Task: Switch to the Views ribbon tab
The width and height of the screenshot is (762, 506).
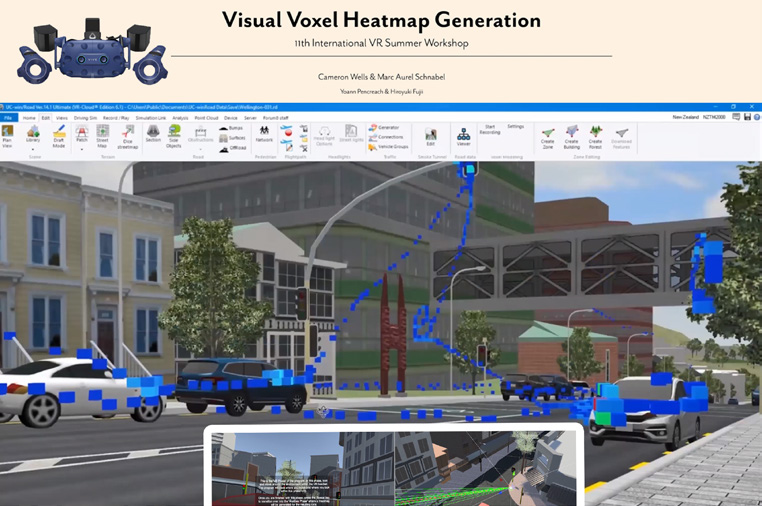Action: (x=62, y=118)
